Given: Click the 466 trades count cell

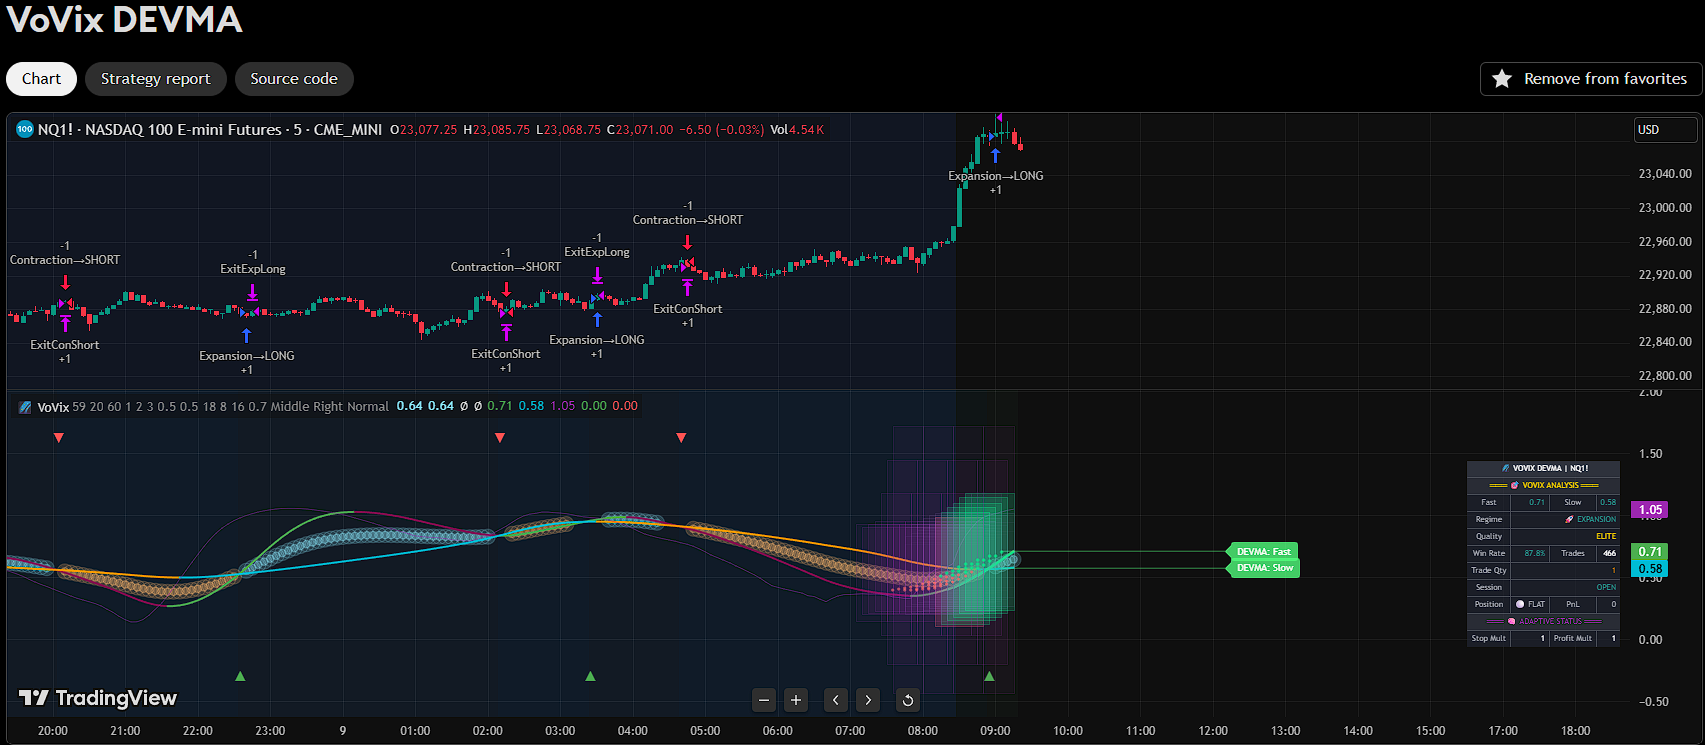Looking at the screenshot, I should pos(1608,553).
